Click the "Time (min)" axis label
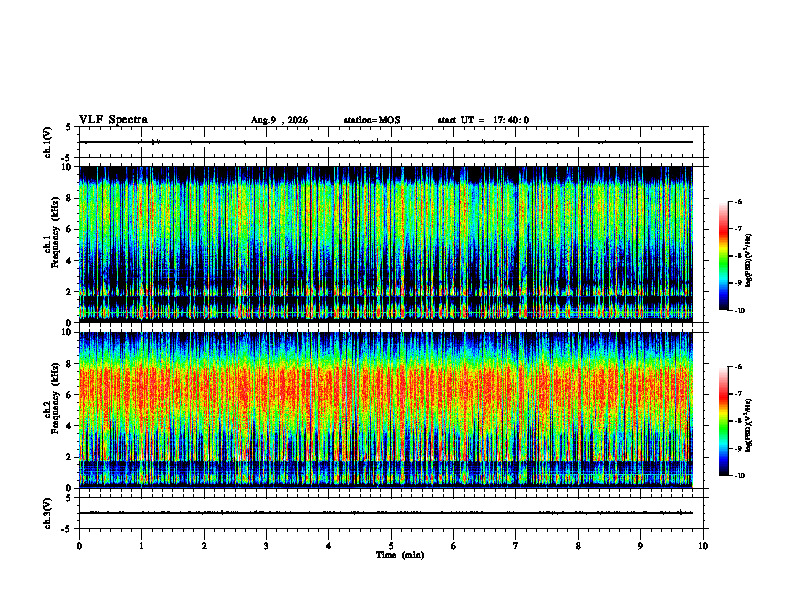792x612 pixels. pyautogui.click(x=400, y=555)
